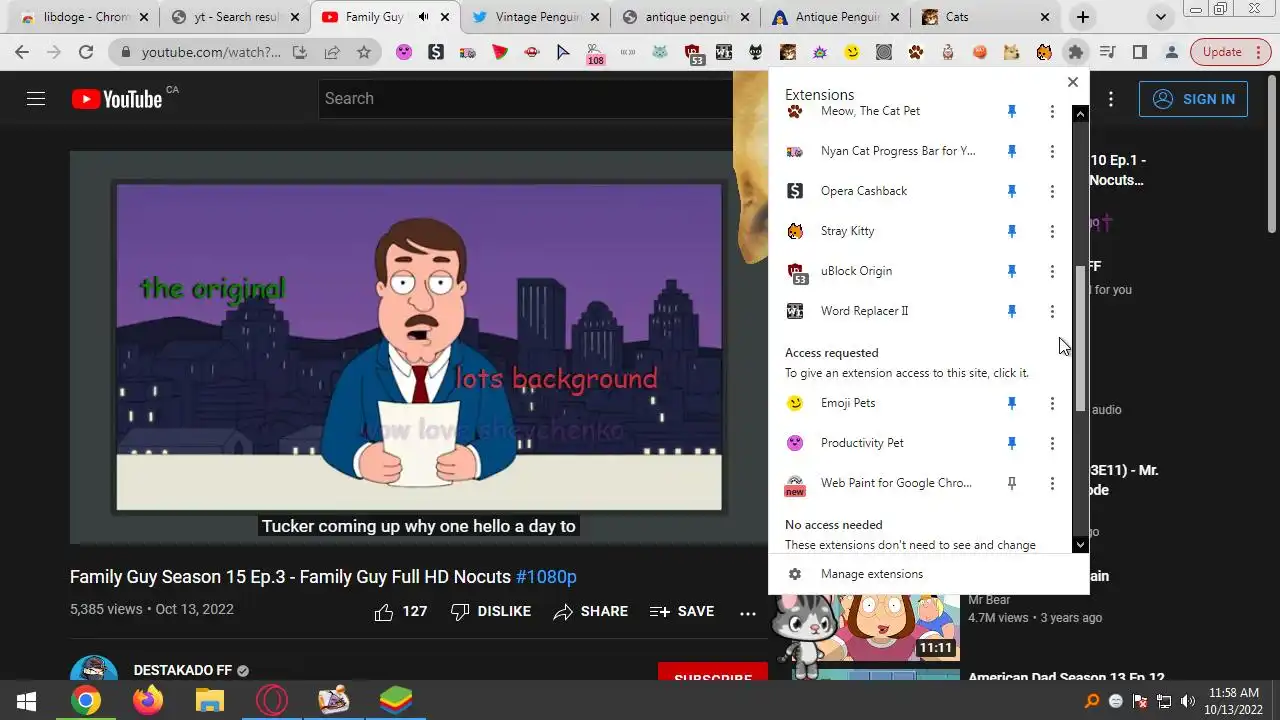Unpin Meow, The Cat Pet extension
Image resolution: width=1280 pixels, height=720 pixels.
click(1012, 111)
